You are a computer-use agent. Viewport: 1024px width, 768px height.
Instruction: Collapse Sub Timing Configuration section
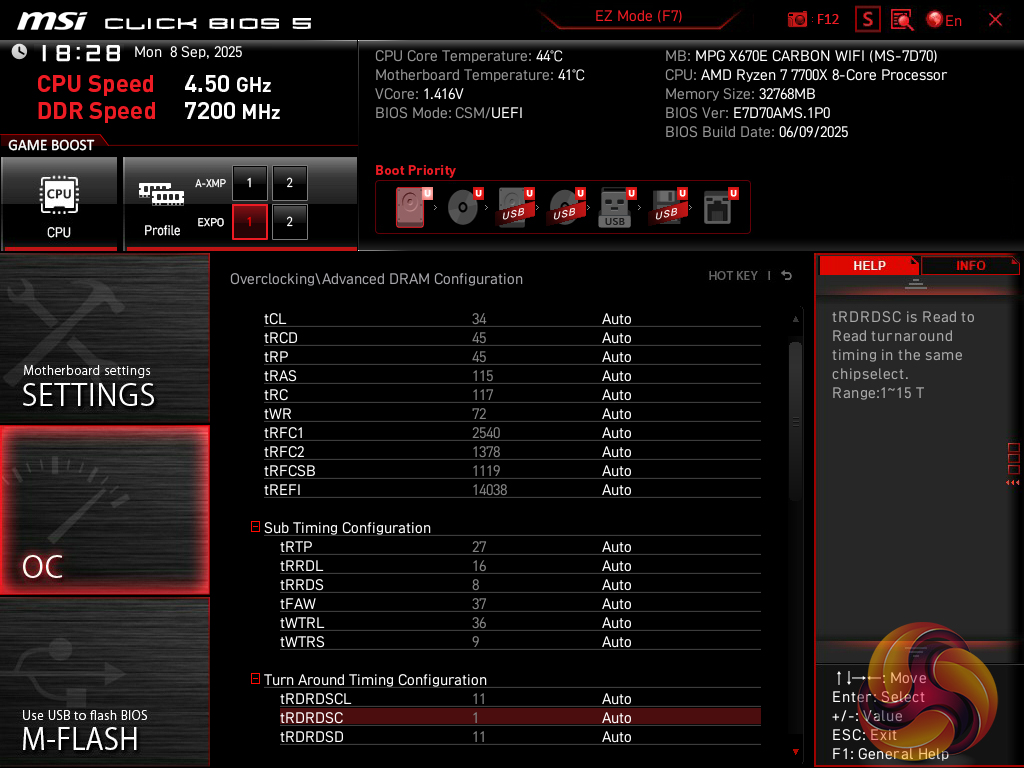point(255,527)
